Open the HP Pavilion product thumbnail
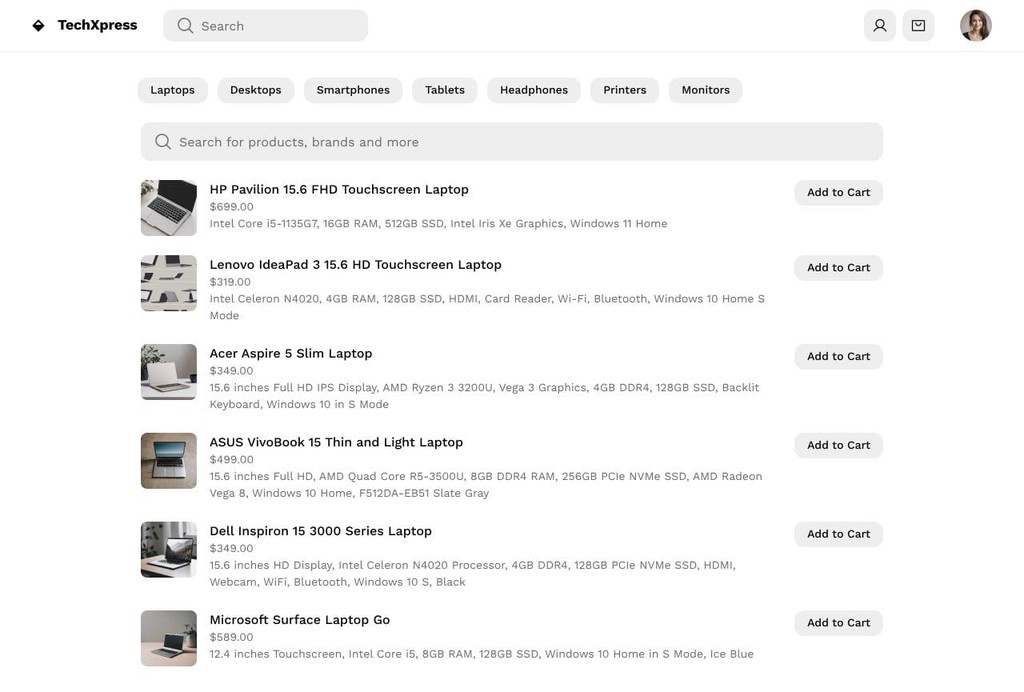1024x692 pixels. pyautogui.click(x=168, y=208)
